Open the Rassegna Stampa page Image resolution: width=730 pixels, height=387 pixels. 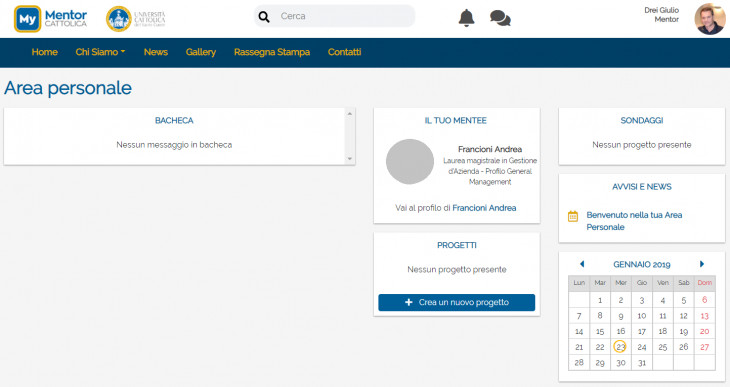(272, 52)
